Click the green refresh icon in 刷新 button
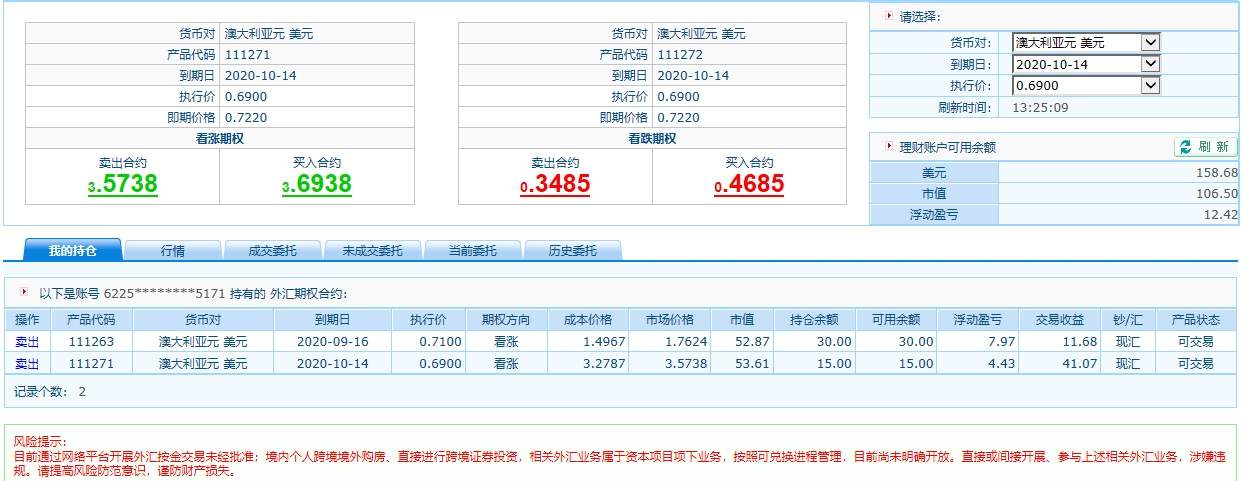Viewport: 1248px width, 481px height. click(1186, 147)
